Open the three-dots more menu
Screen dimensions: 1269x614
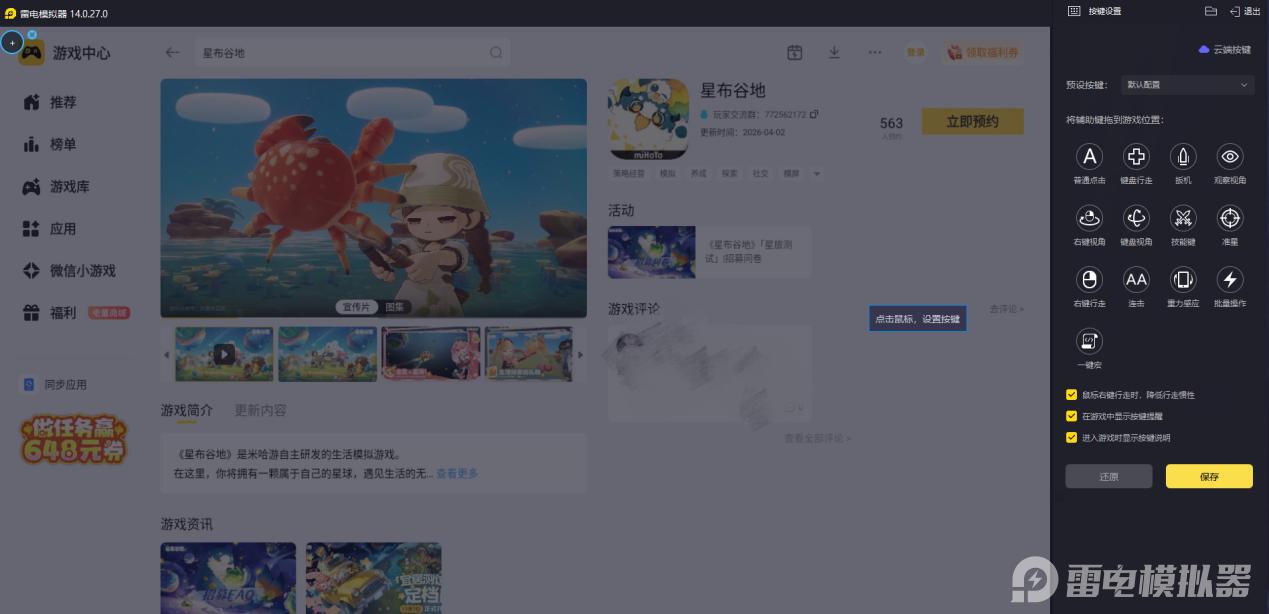[x=875, y=52]
